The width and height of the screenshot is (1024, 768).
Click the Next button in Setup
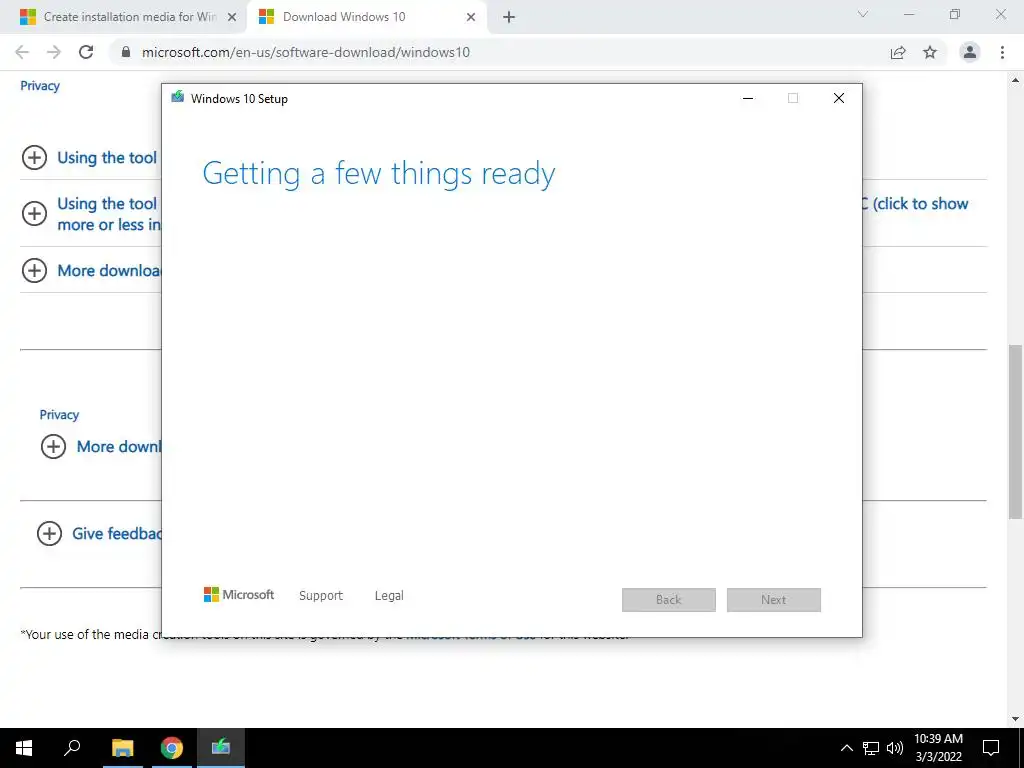tap(774, 600)
